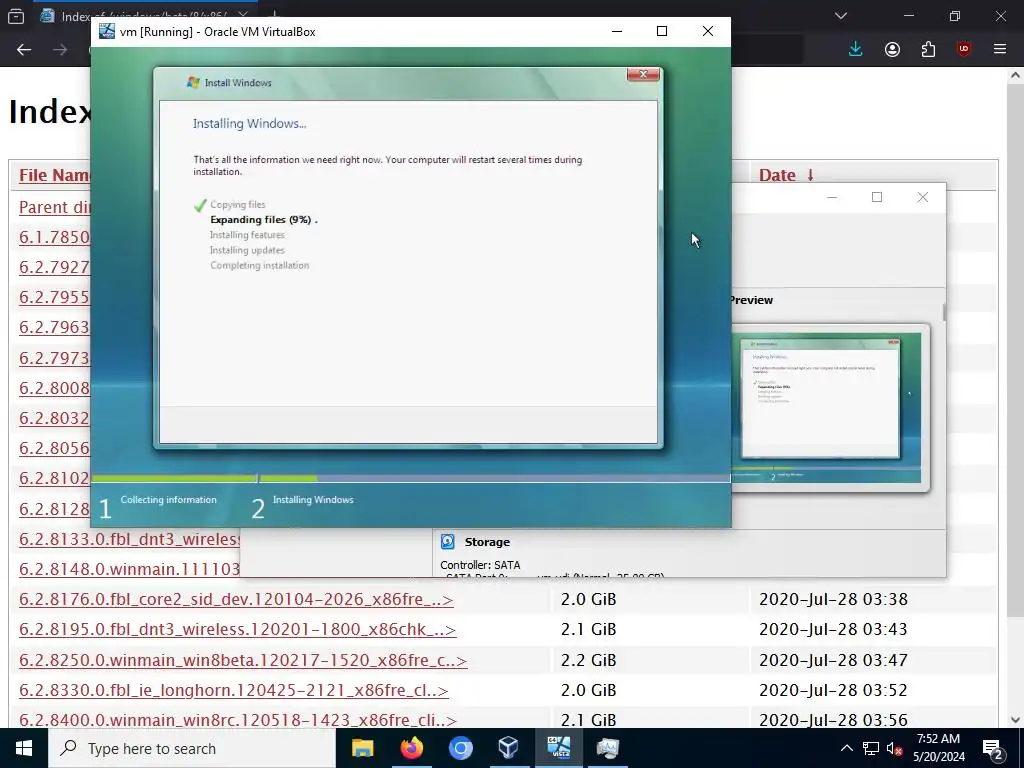Click the 'Collecting information' stage label
Screen dimensions: 1024x768
pos(168,500)
